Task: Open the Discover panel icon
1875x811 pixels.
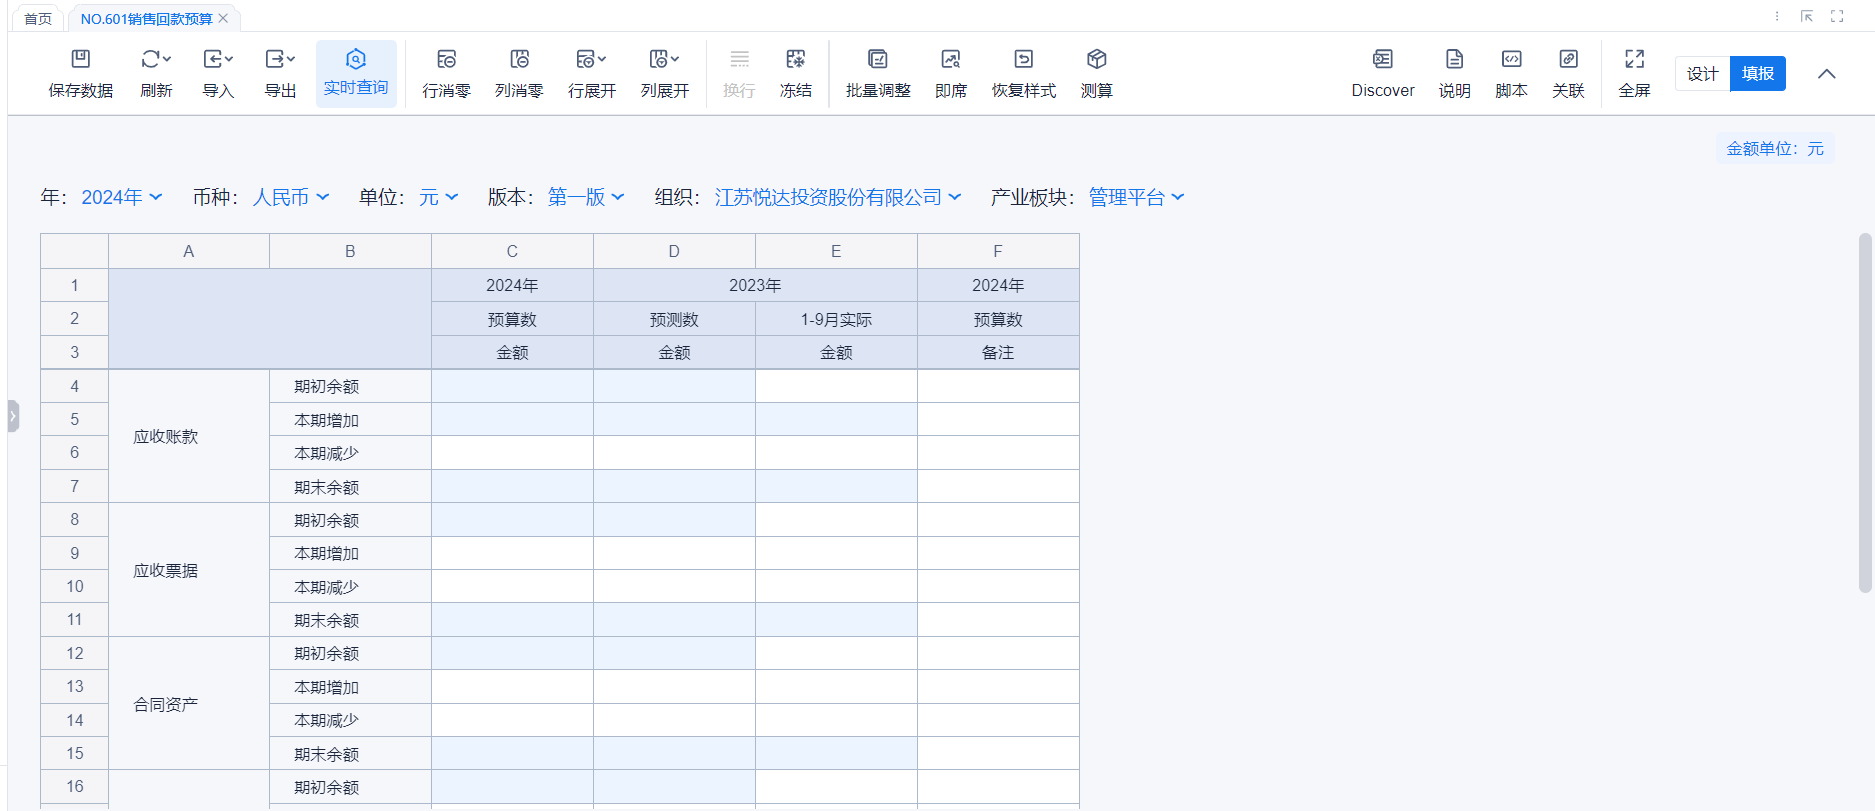Action: coord(1382,60)
